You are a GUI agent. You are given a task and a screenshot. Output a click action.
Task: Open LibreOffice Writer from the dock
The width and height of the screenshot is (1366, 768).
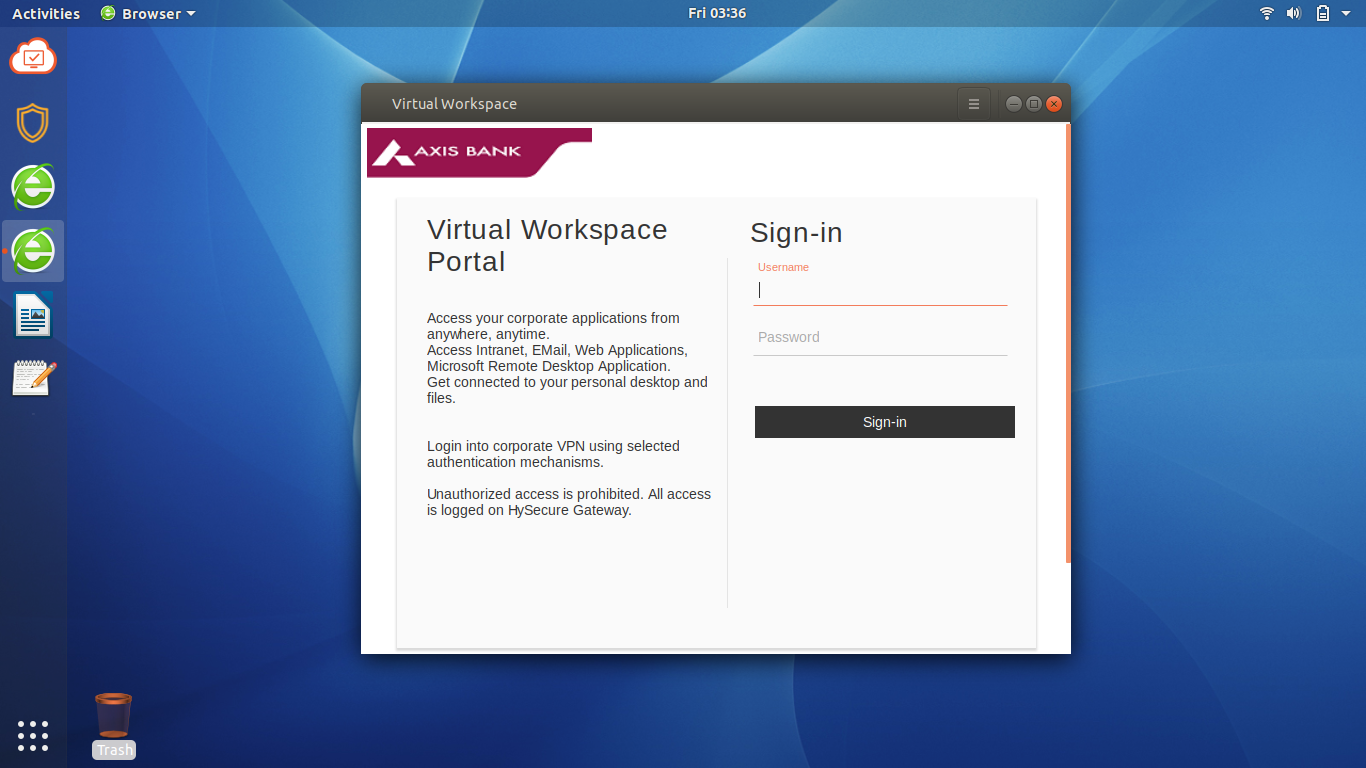point(33,315)
